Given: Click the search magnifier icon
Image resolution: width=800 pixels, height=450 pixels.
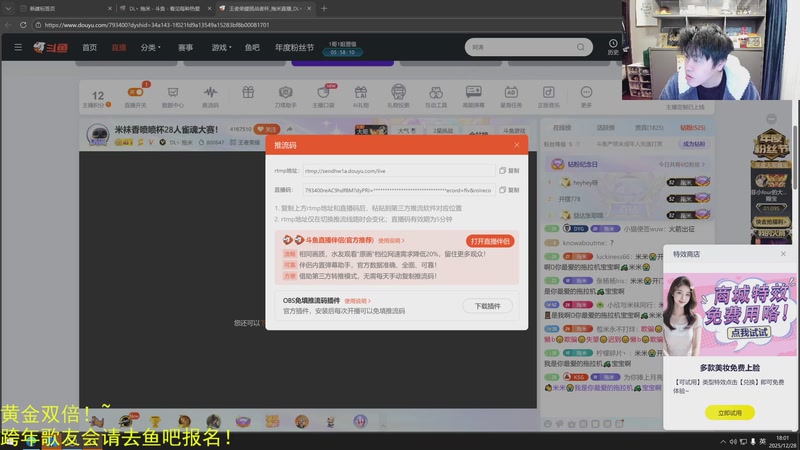Looking at the screenshot, I should tap(581, 47).
